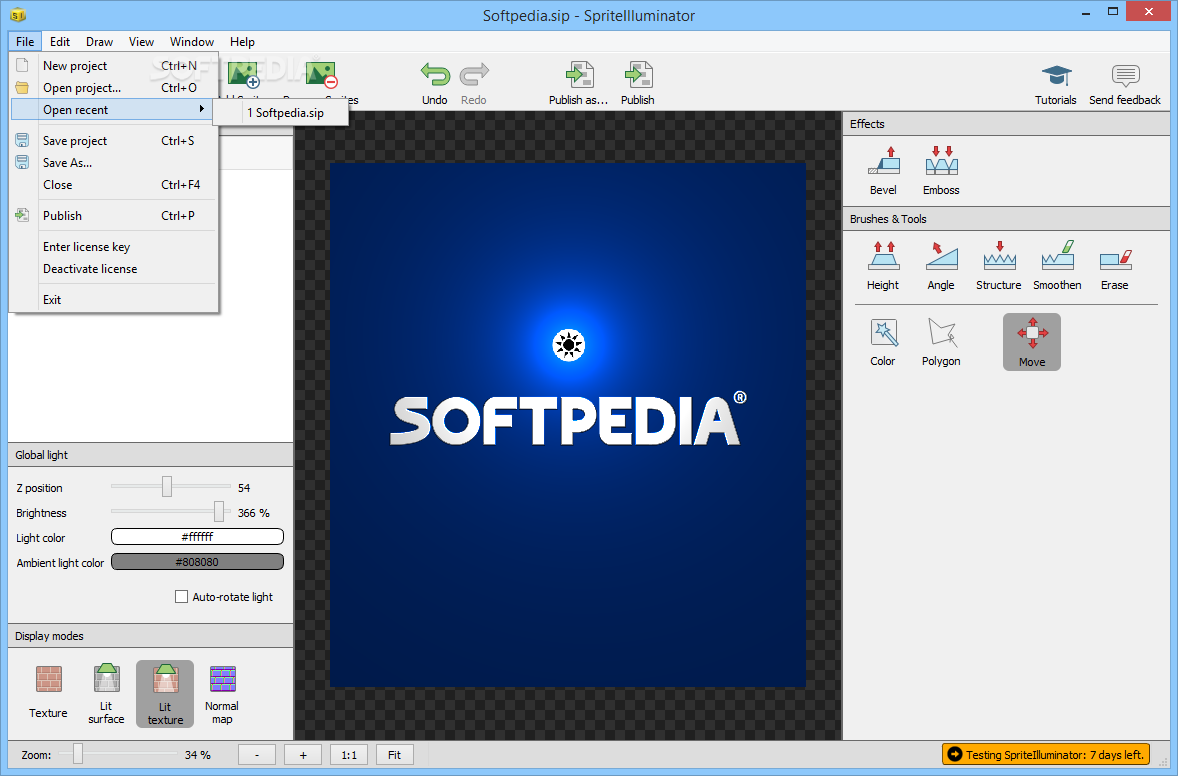Switch to Normal map display mode
The height and width of the screenshot is (776, 1178).
pos(222,693)
